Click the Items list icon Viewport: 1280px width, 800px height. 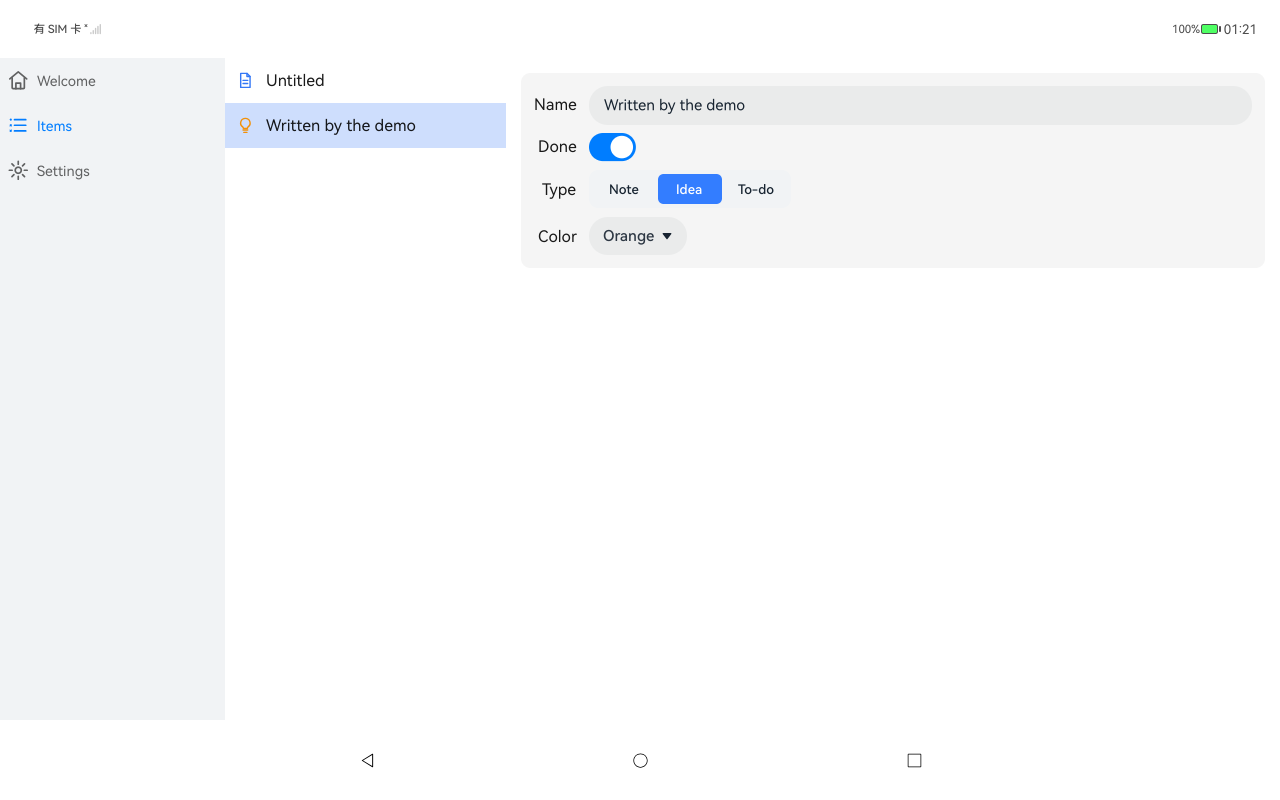[18, 126]
